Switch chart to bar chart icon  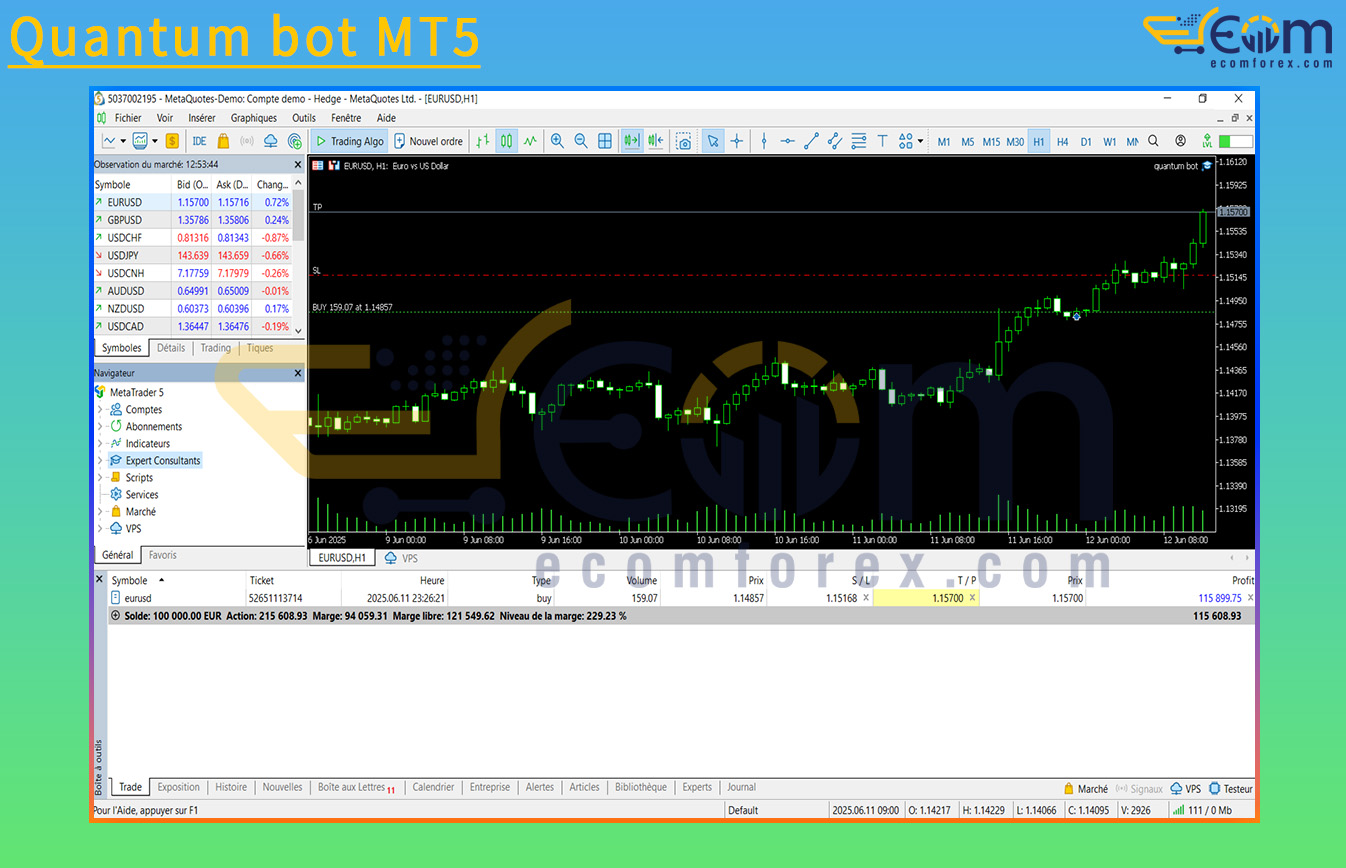[482, 141]
